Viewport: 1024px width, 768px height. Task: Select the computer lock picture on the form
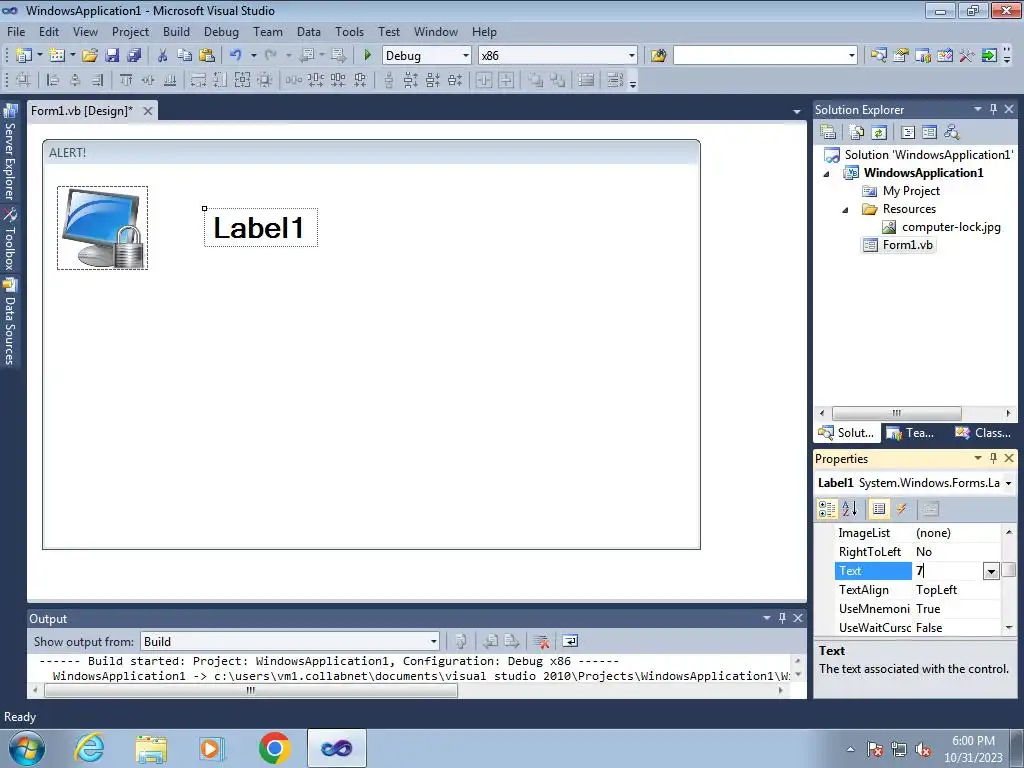(x=103, y=228)
